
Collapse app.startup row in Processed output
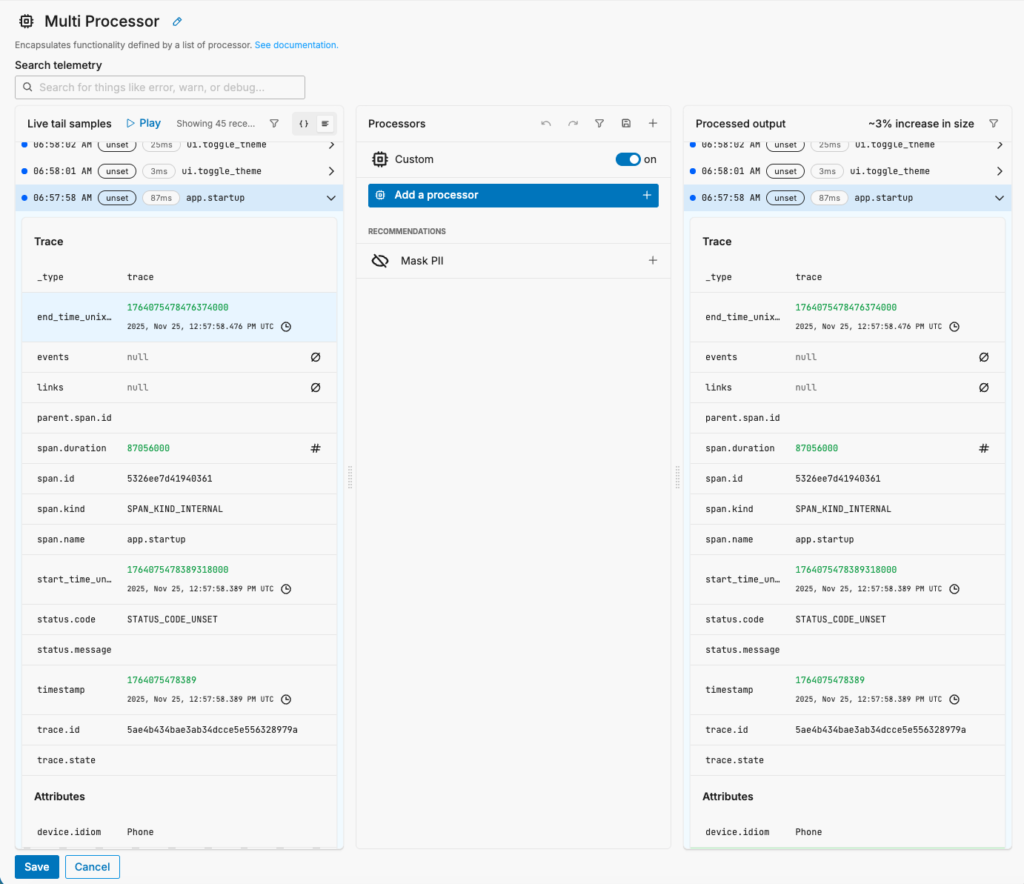pos(999,198)
